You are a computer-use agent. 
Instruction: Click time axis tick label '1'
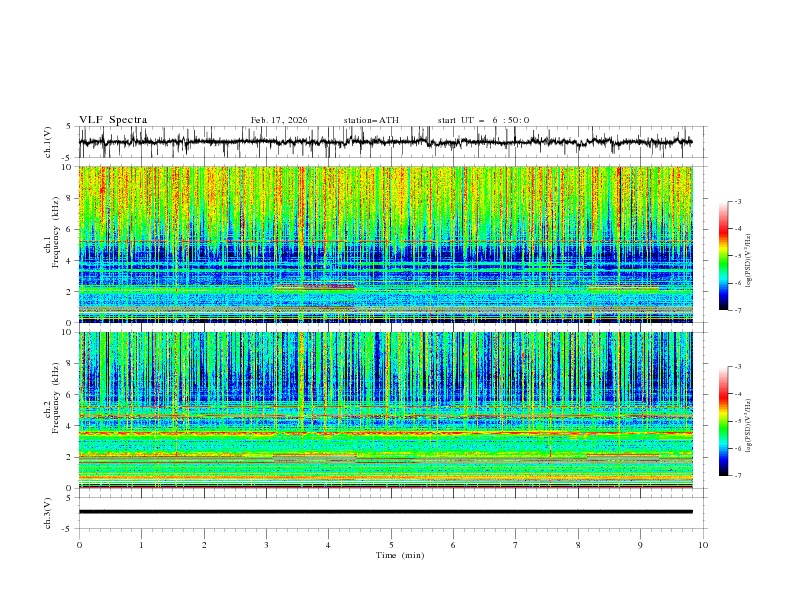[x=141, y=545]
